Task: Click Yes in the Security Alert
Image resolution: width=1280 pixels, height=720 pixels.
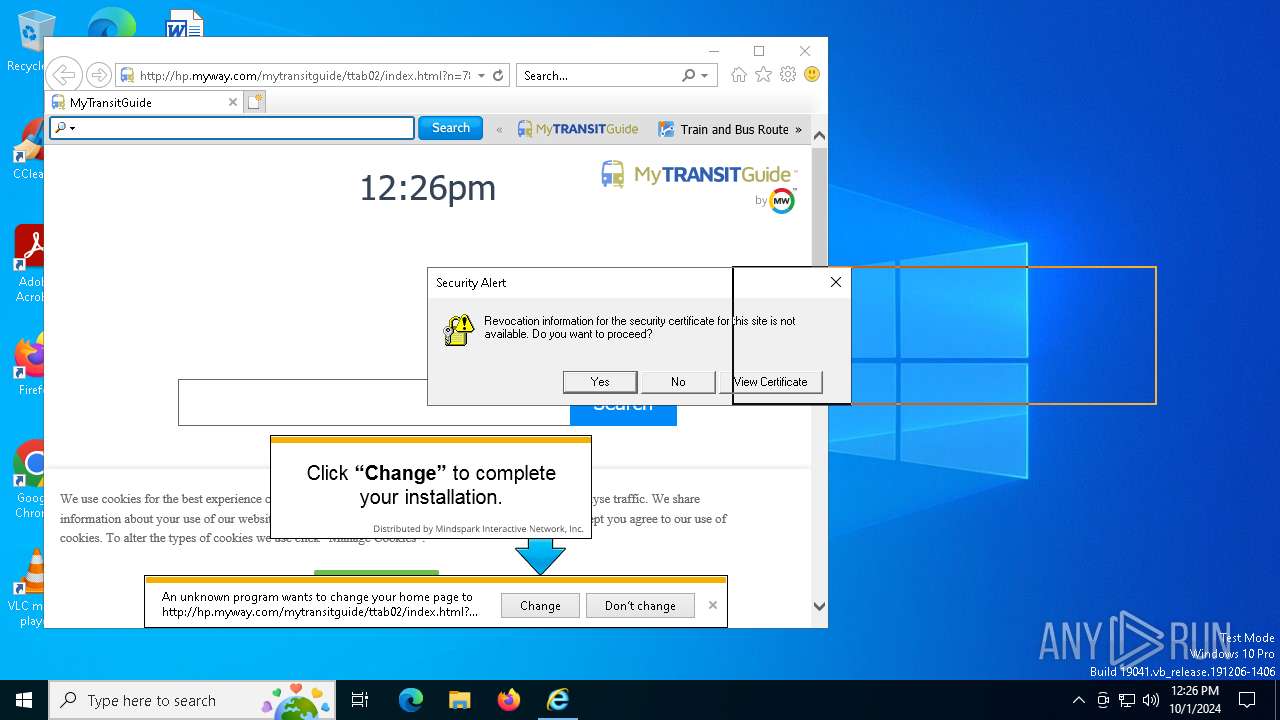Action: click(x=600, y=381)
